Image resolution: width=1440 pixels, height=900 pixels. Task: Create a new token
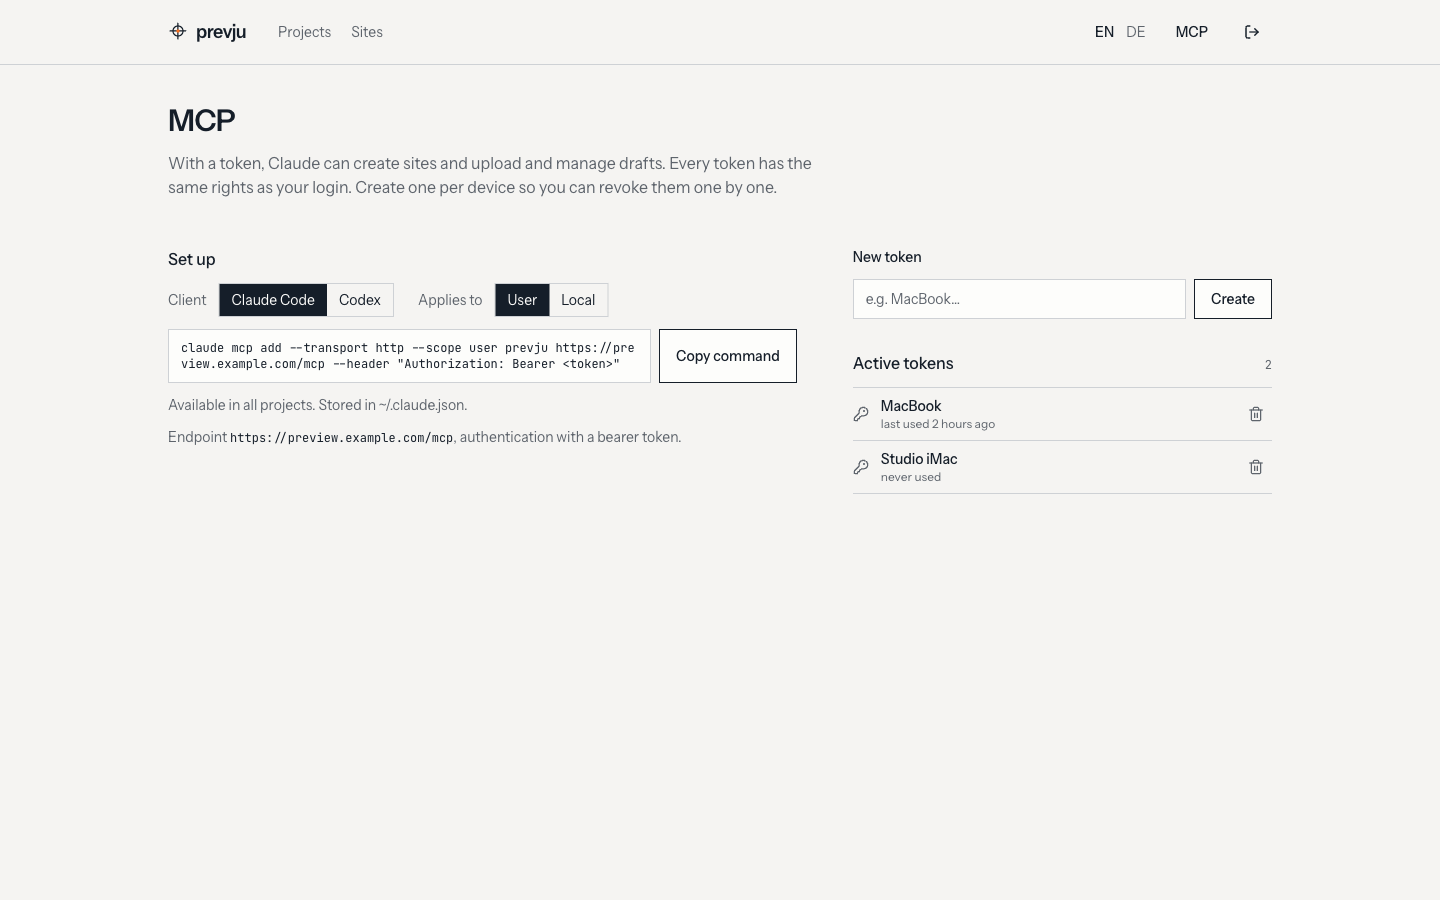pos(1233,299)
